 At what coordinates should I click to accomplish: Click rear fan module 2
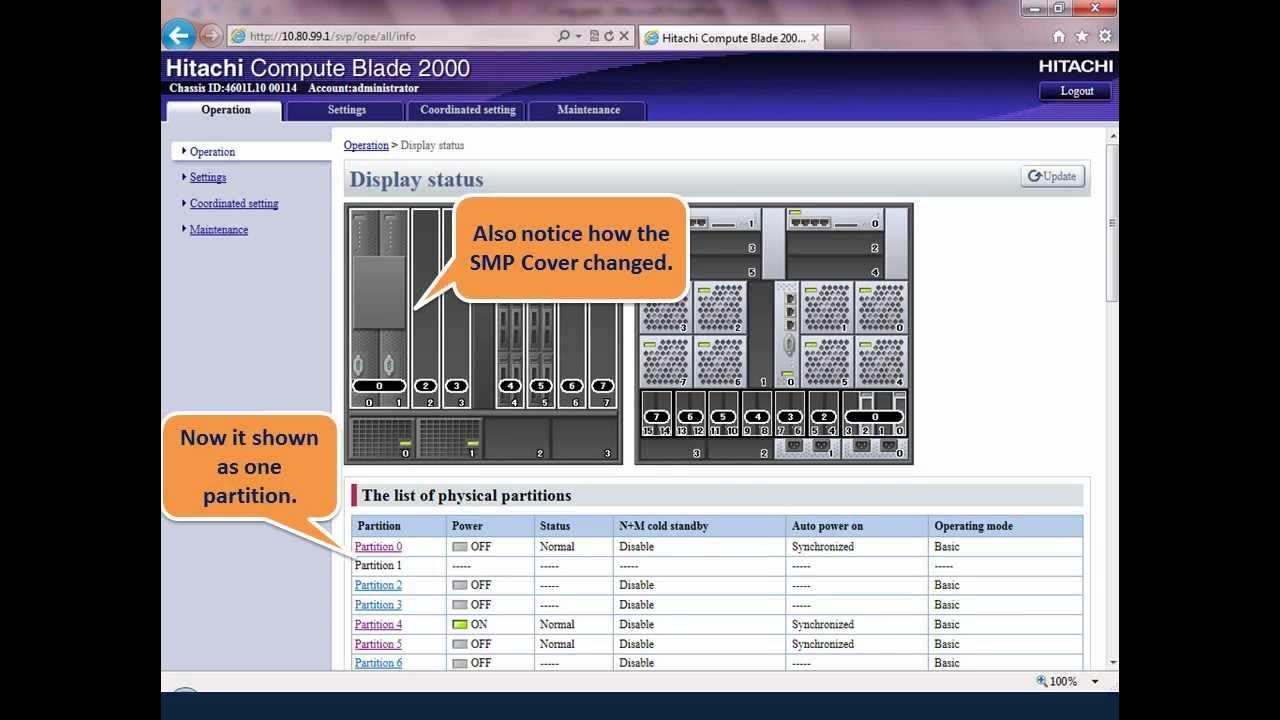(720, 306)
